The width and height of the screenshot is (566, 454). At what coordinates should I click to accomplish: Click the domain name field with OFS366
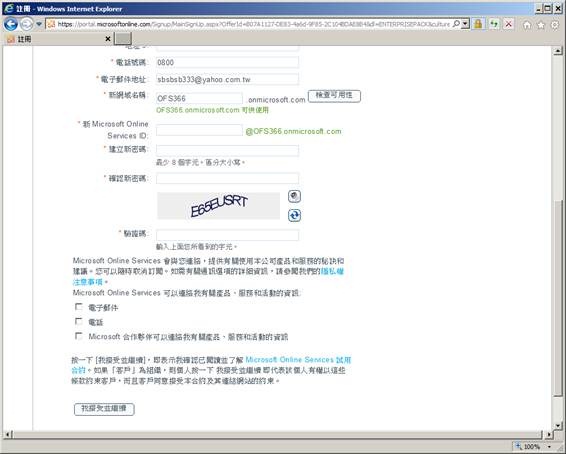point(199,98)
